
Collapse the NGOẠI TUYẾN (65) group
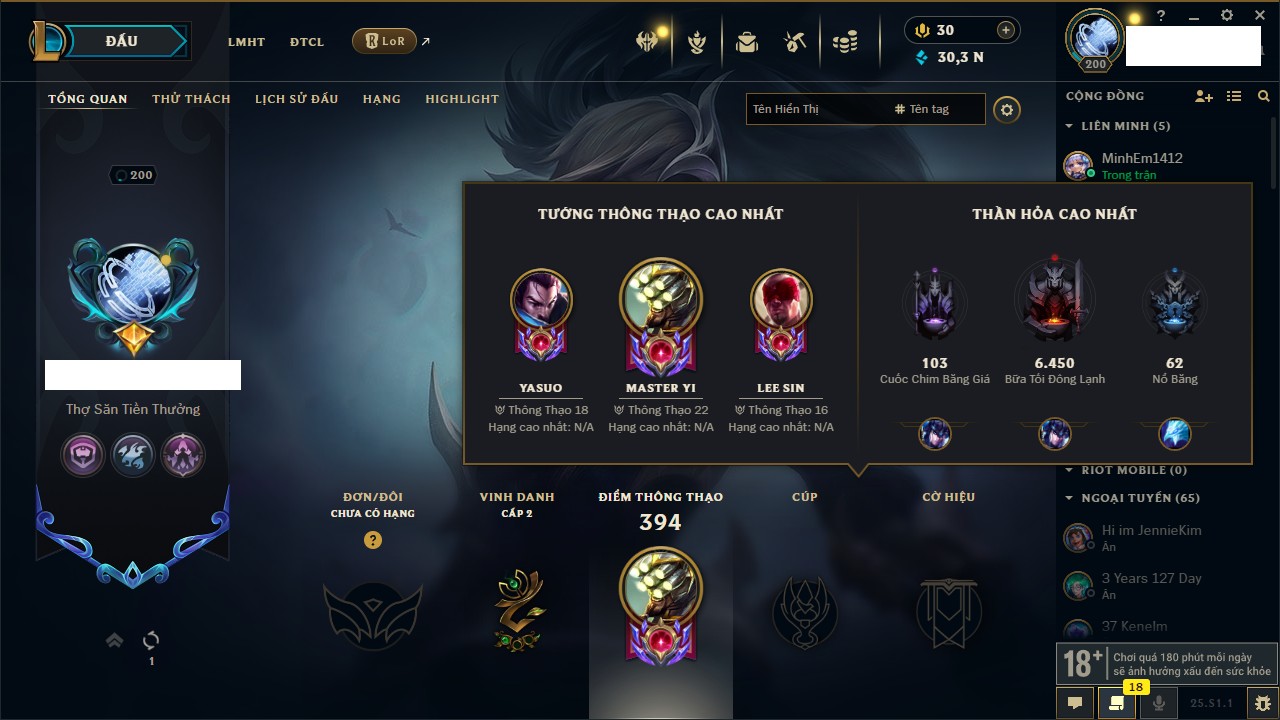pos(1132,498)
